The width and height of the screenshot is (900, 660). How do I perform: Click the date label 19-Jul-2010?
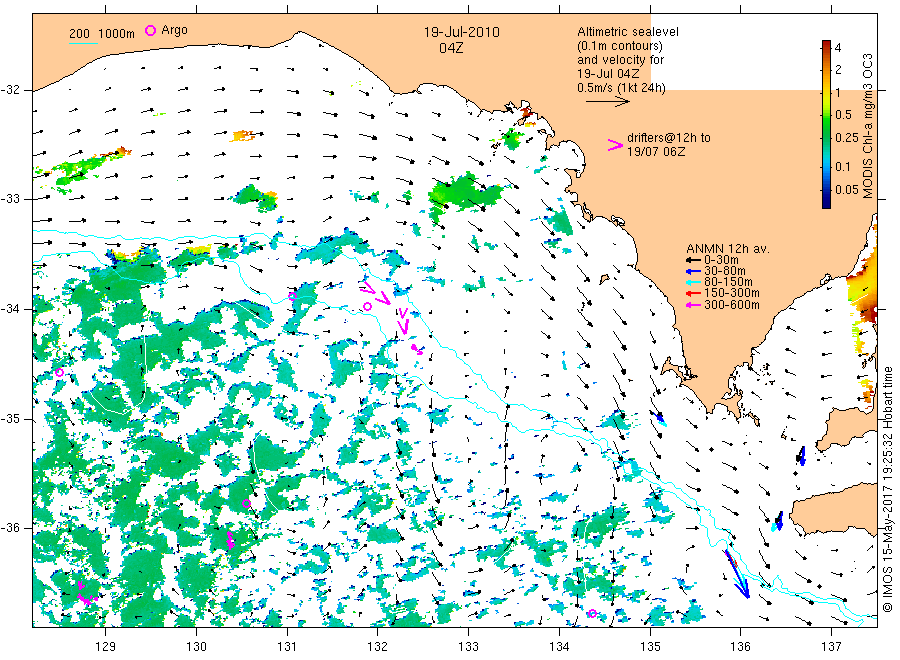(461, 32)
